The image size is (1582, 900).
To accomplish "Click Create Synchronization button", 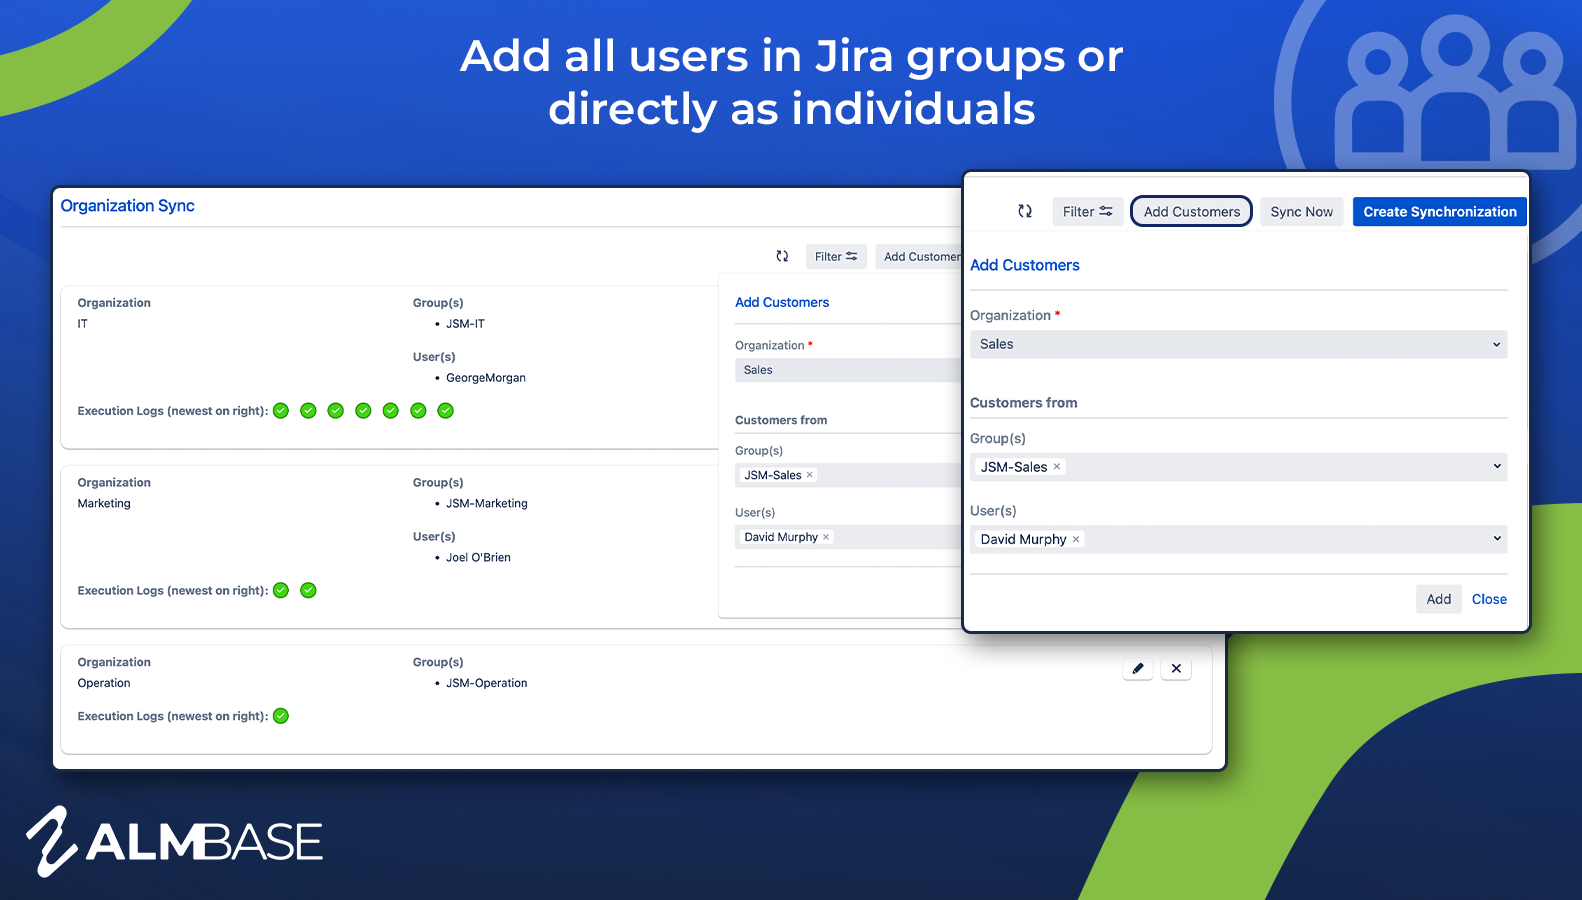I will coord(1439,211).
